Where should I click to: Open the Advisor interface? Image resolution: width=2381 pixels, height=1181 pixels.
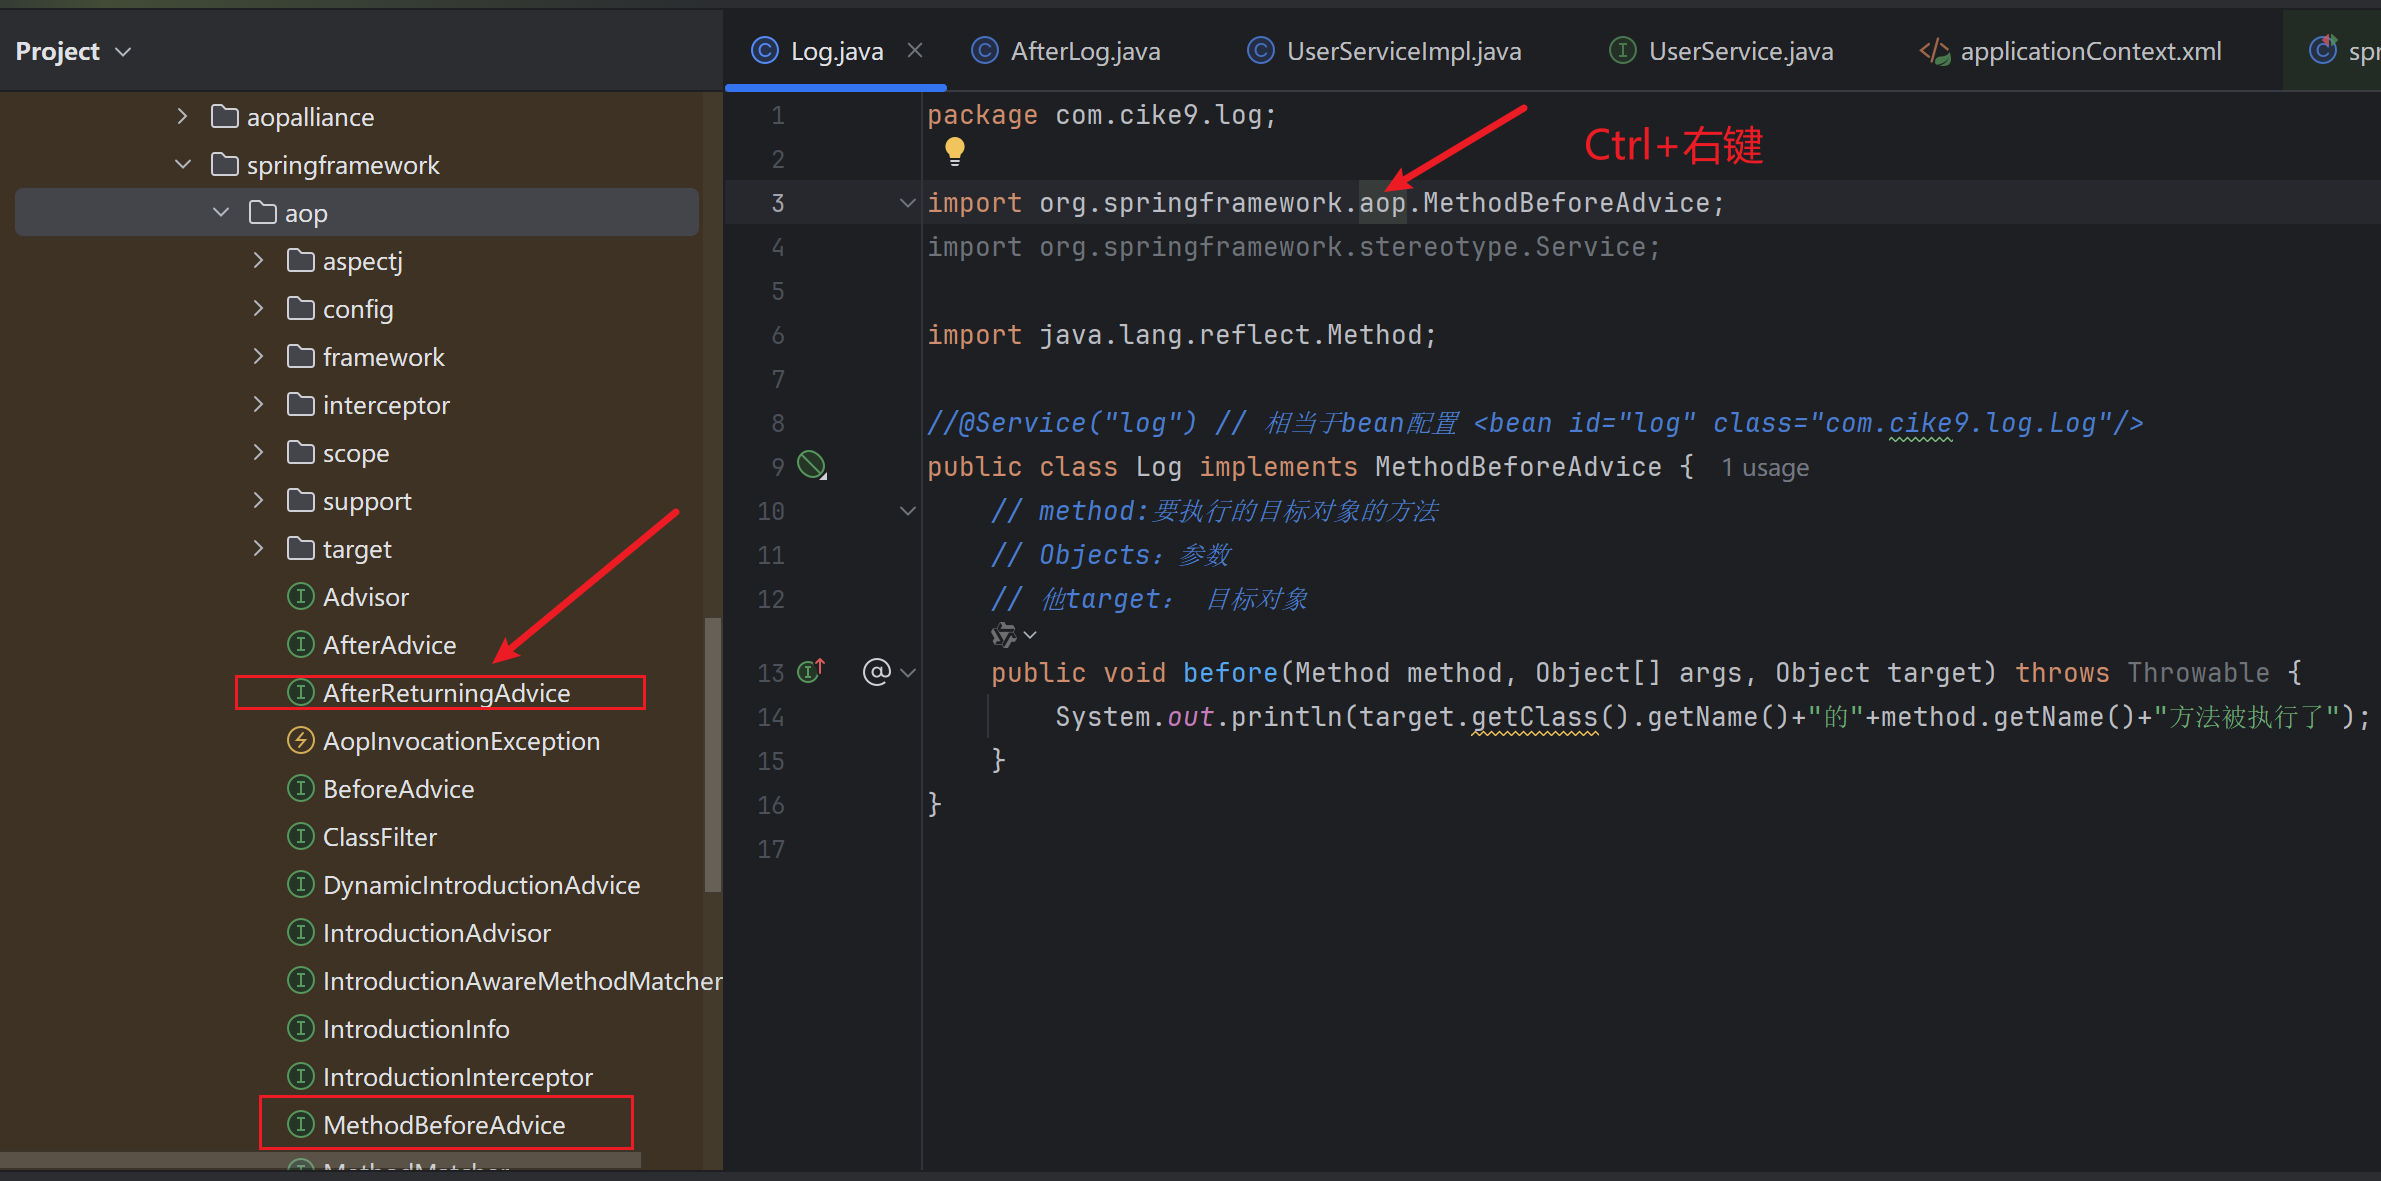click(x=366, y=597)
